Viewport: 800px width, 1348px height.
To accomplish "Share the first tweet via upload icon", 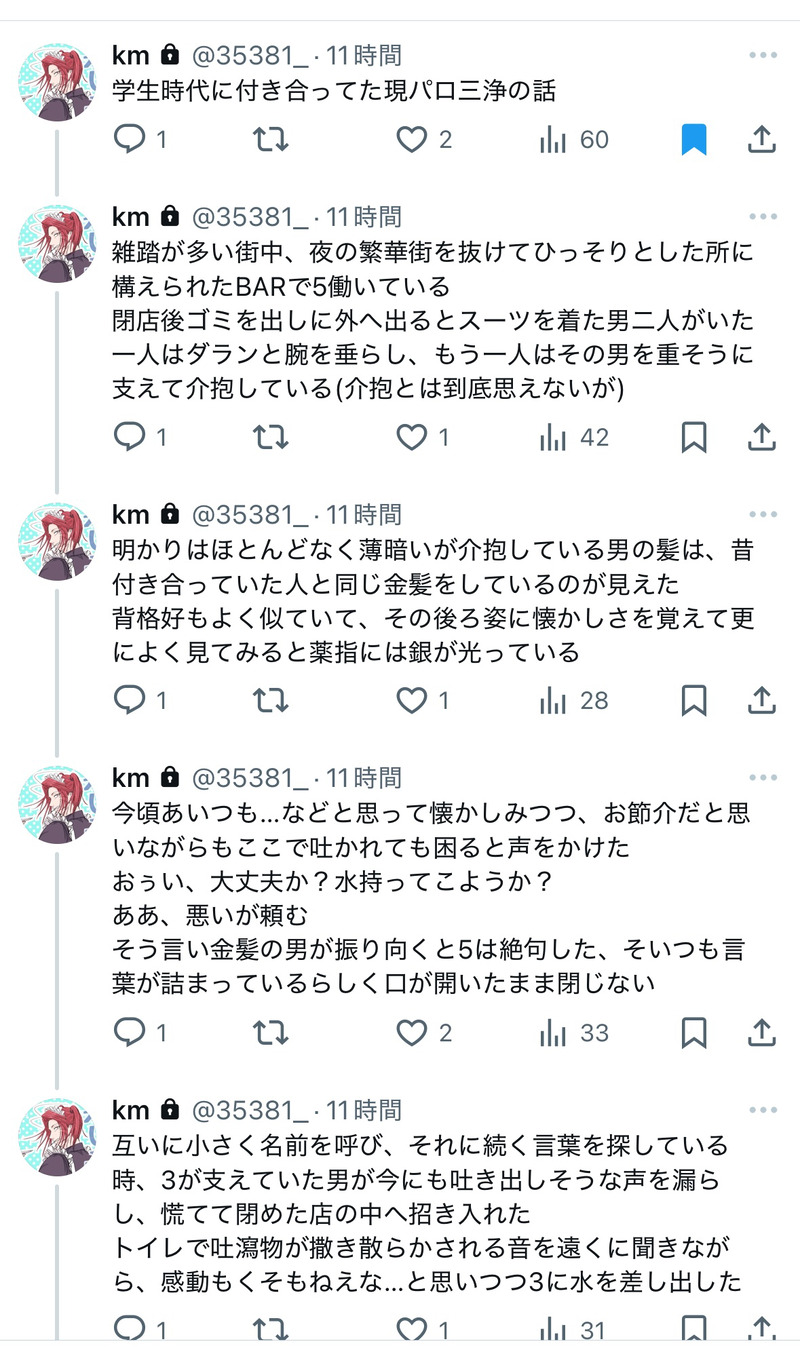I will [x=762, y=140].
